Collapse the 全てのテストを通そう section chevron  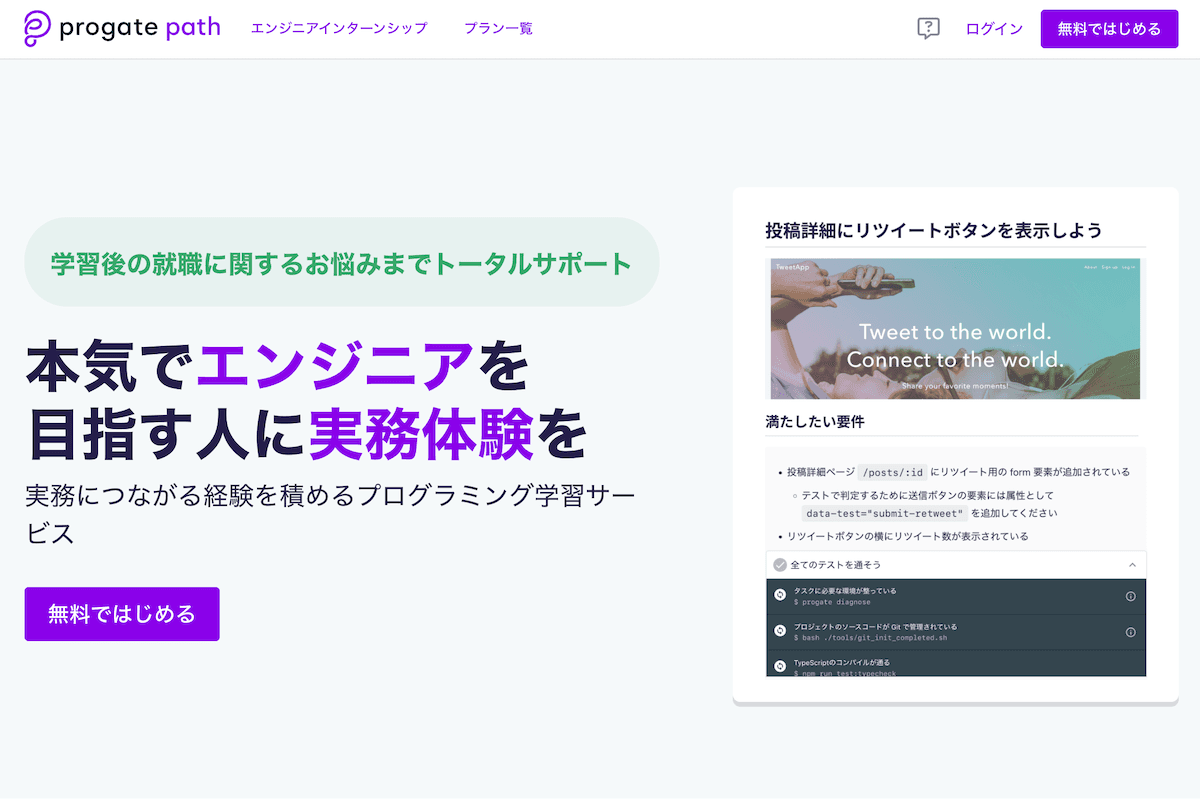pyautogui.click(x=1132, y=565)
